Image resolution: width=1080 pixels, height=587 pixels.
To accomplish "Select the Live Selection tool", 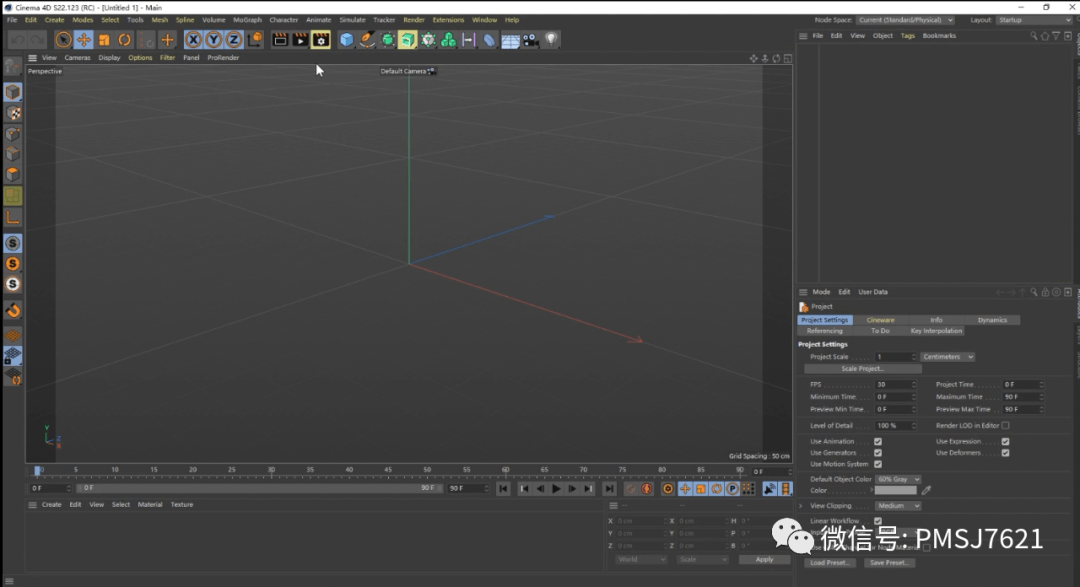I will coord(63,40).
